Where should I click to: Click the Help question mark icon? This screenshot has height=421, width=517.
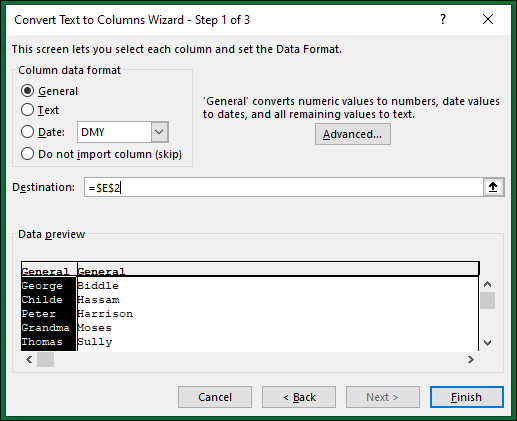coord(443,19)
